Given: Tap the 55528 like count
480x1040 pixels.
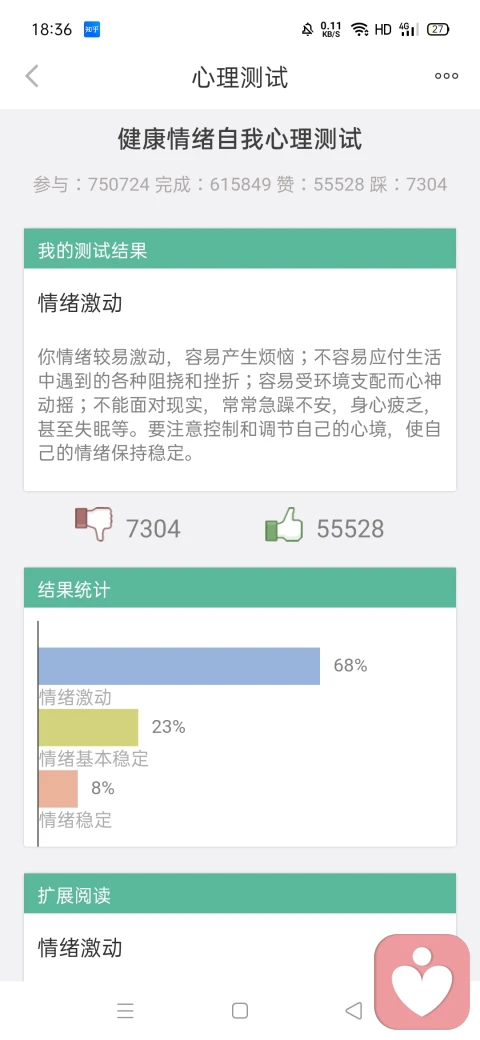Looking at the screenshot, I should [350, 529].
